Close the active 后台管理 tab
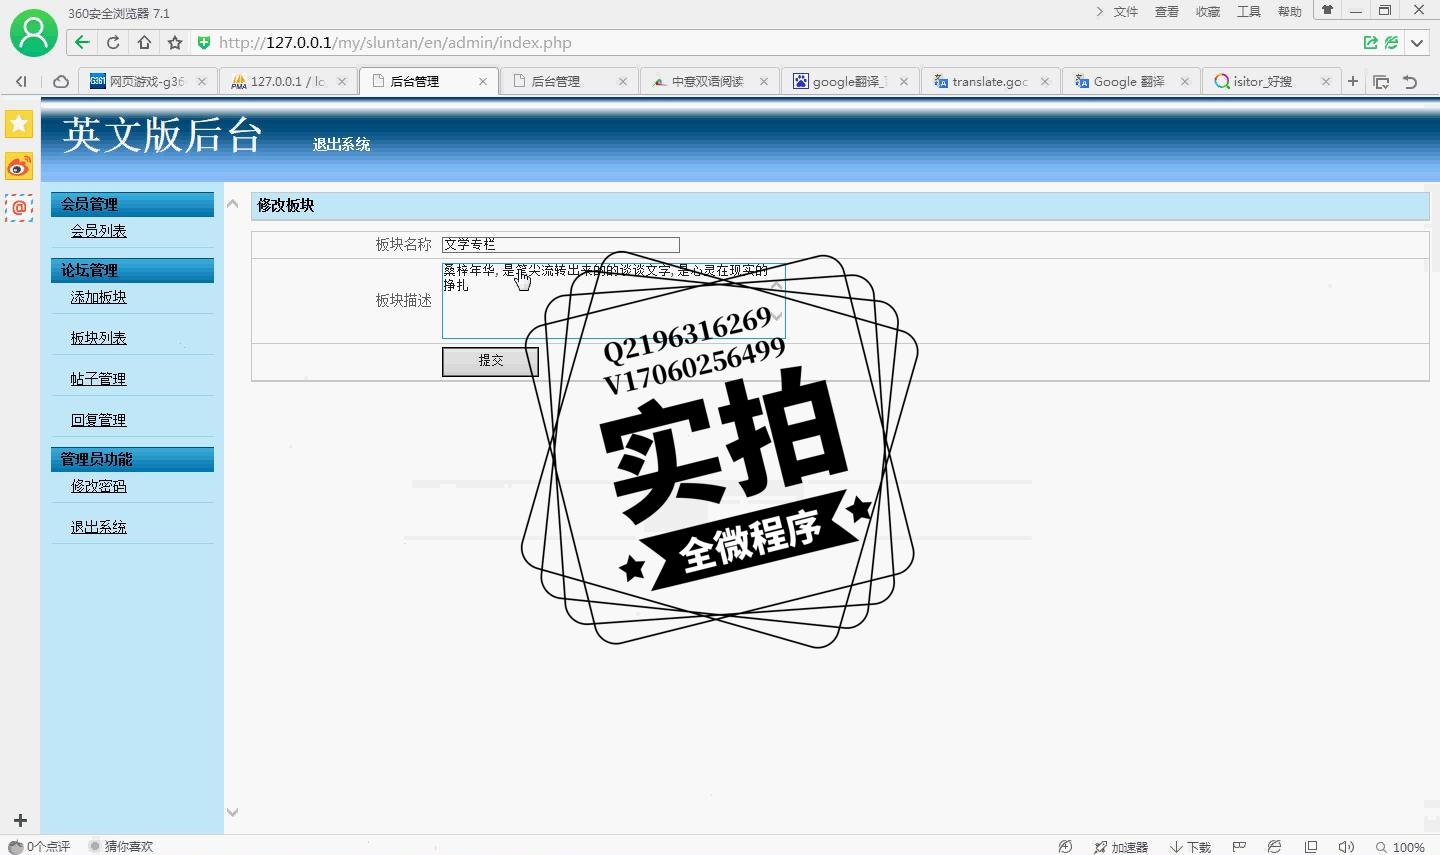This screenshot has width=1440, height=855. click(x=483, y=82)
